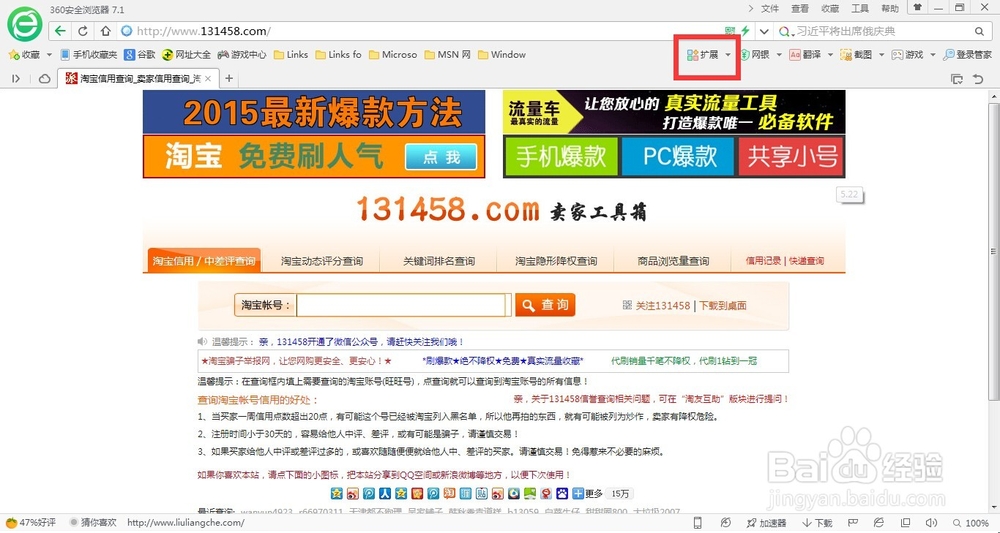The width and height of the screenshot is (1000, 533).
Task: Click the 更多 share plus icon
Action: tap(577, 493)
